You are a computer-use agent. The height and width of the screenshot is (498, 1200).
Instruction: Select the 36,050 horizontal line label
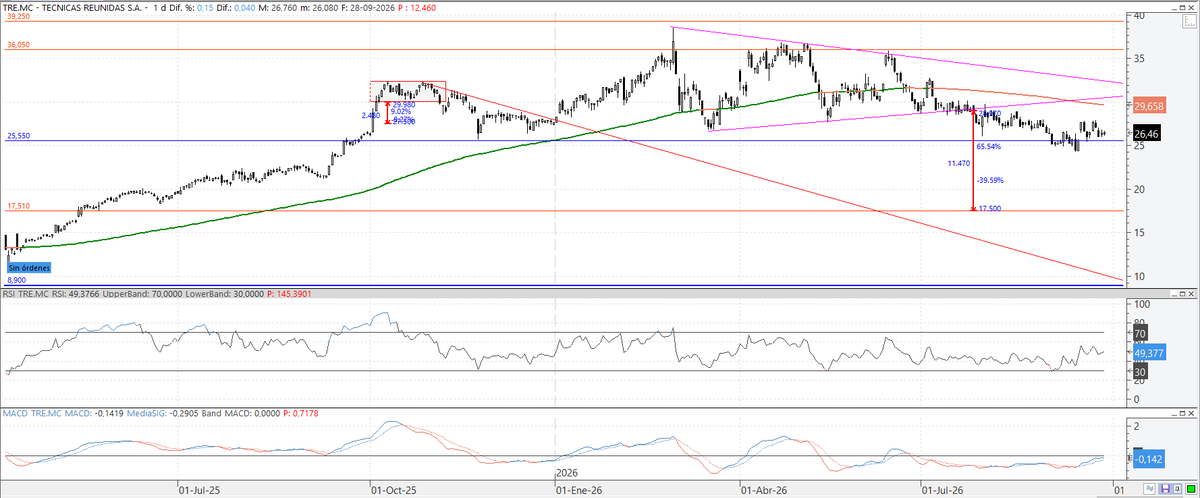[18, 45]
